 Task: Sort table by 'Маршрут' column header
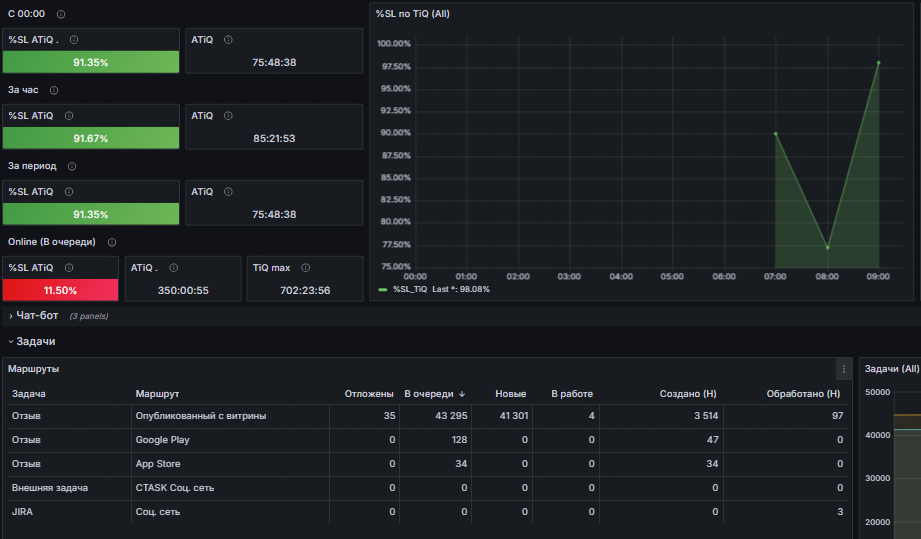157,394
